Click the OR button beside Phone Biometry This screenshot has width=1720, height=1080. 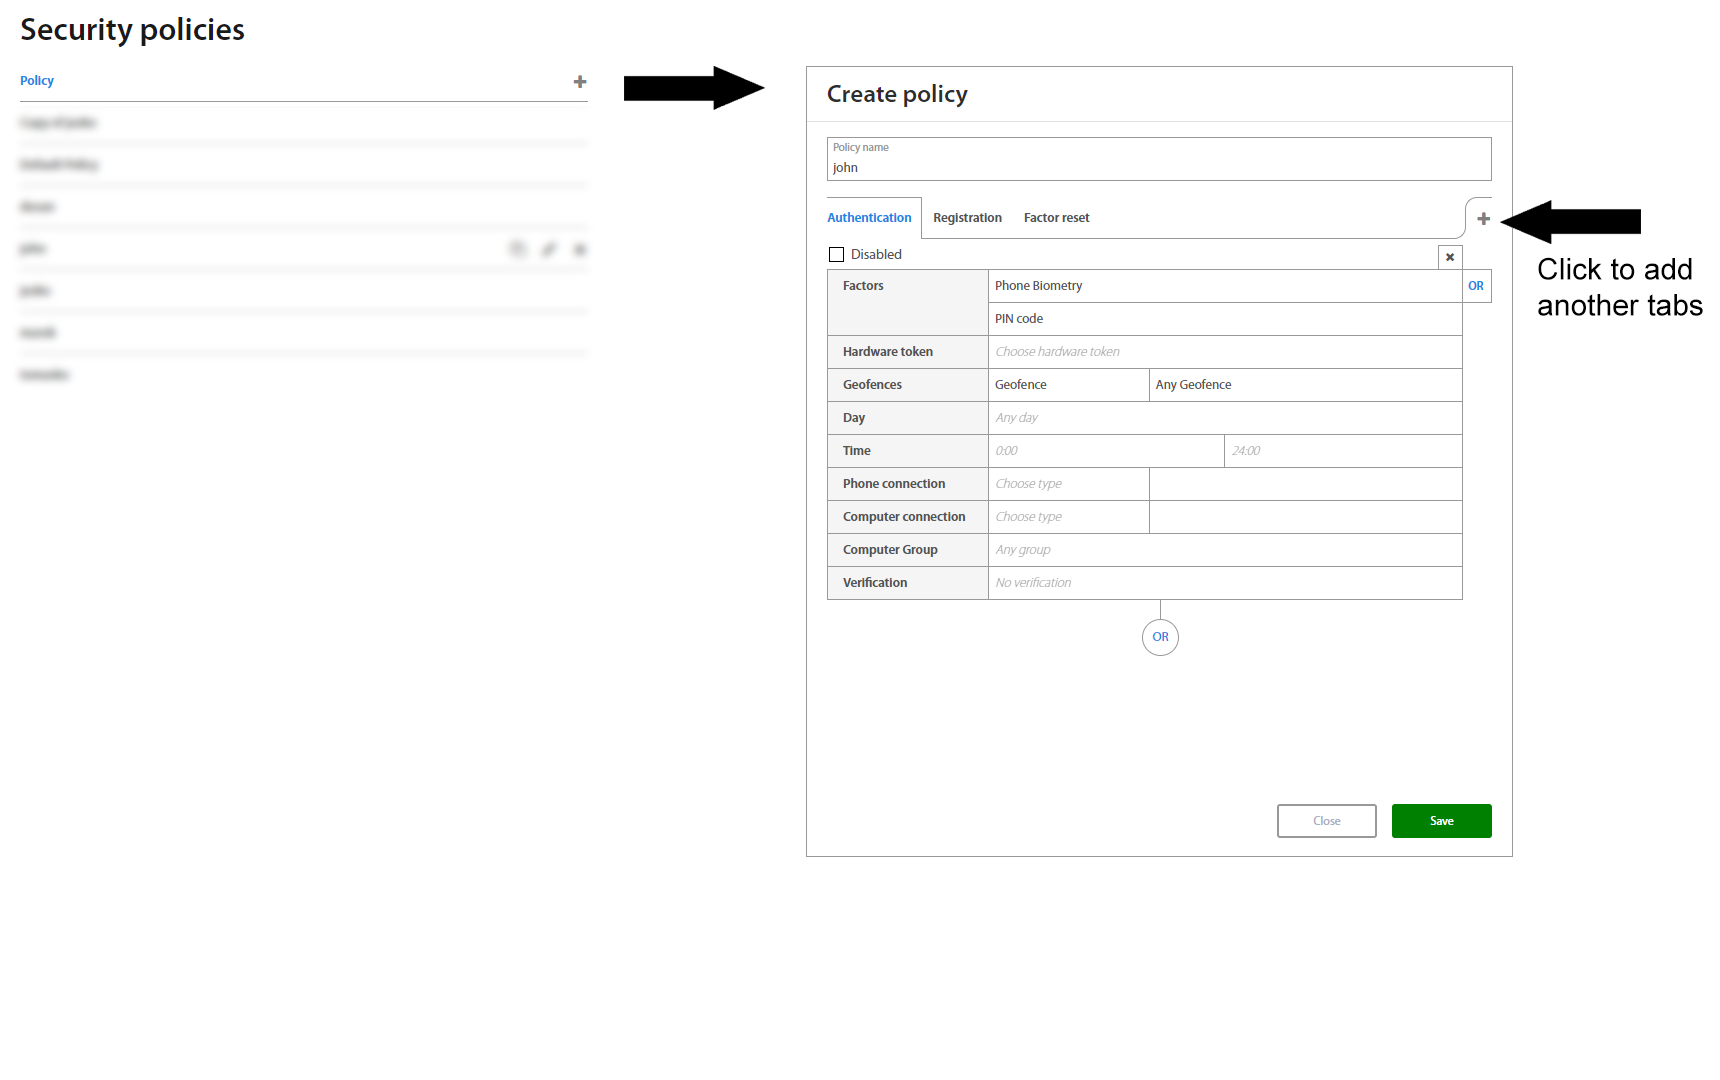point(1476,286)
